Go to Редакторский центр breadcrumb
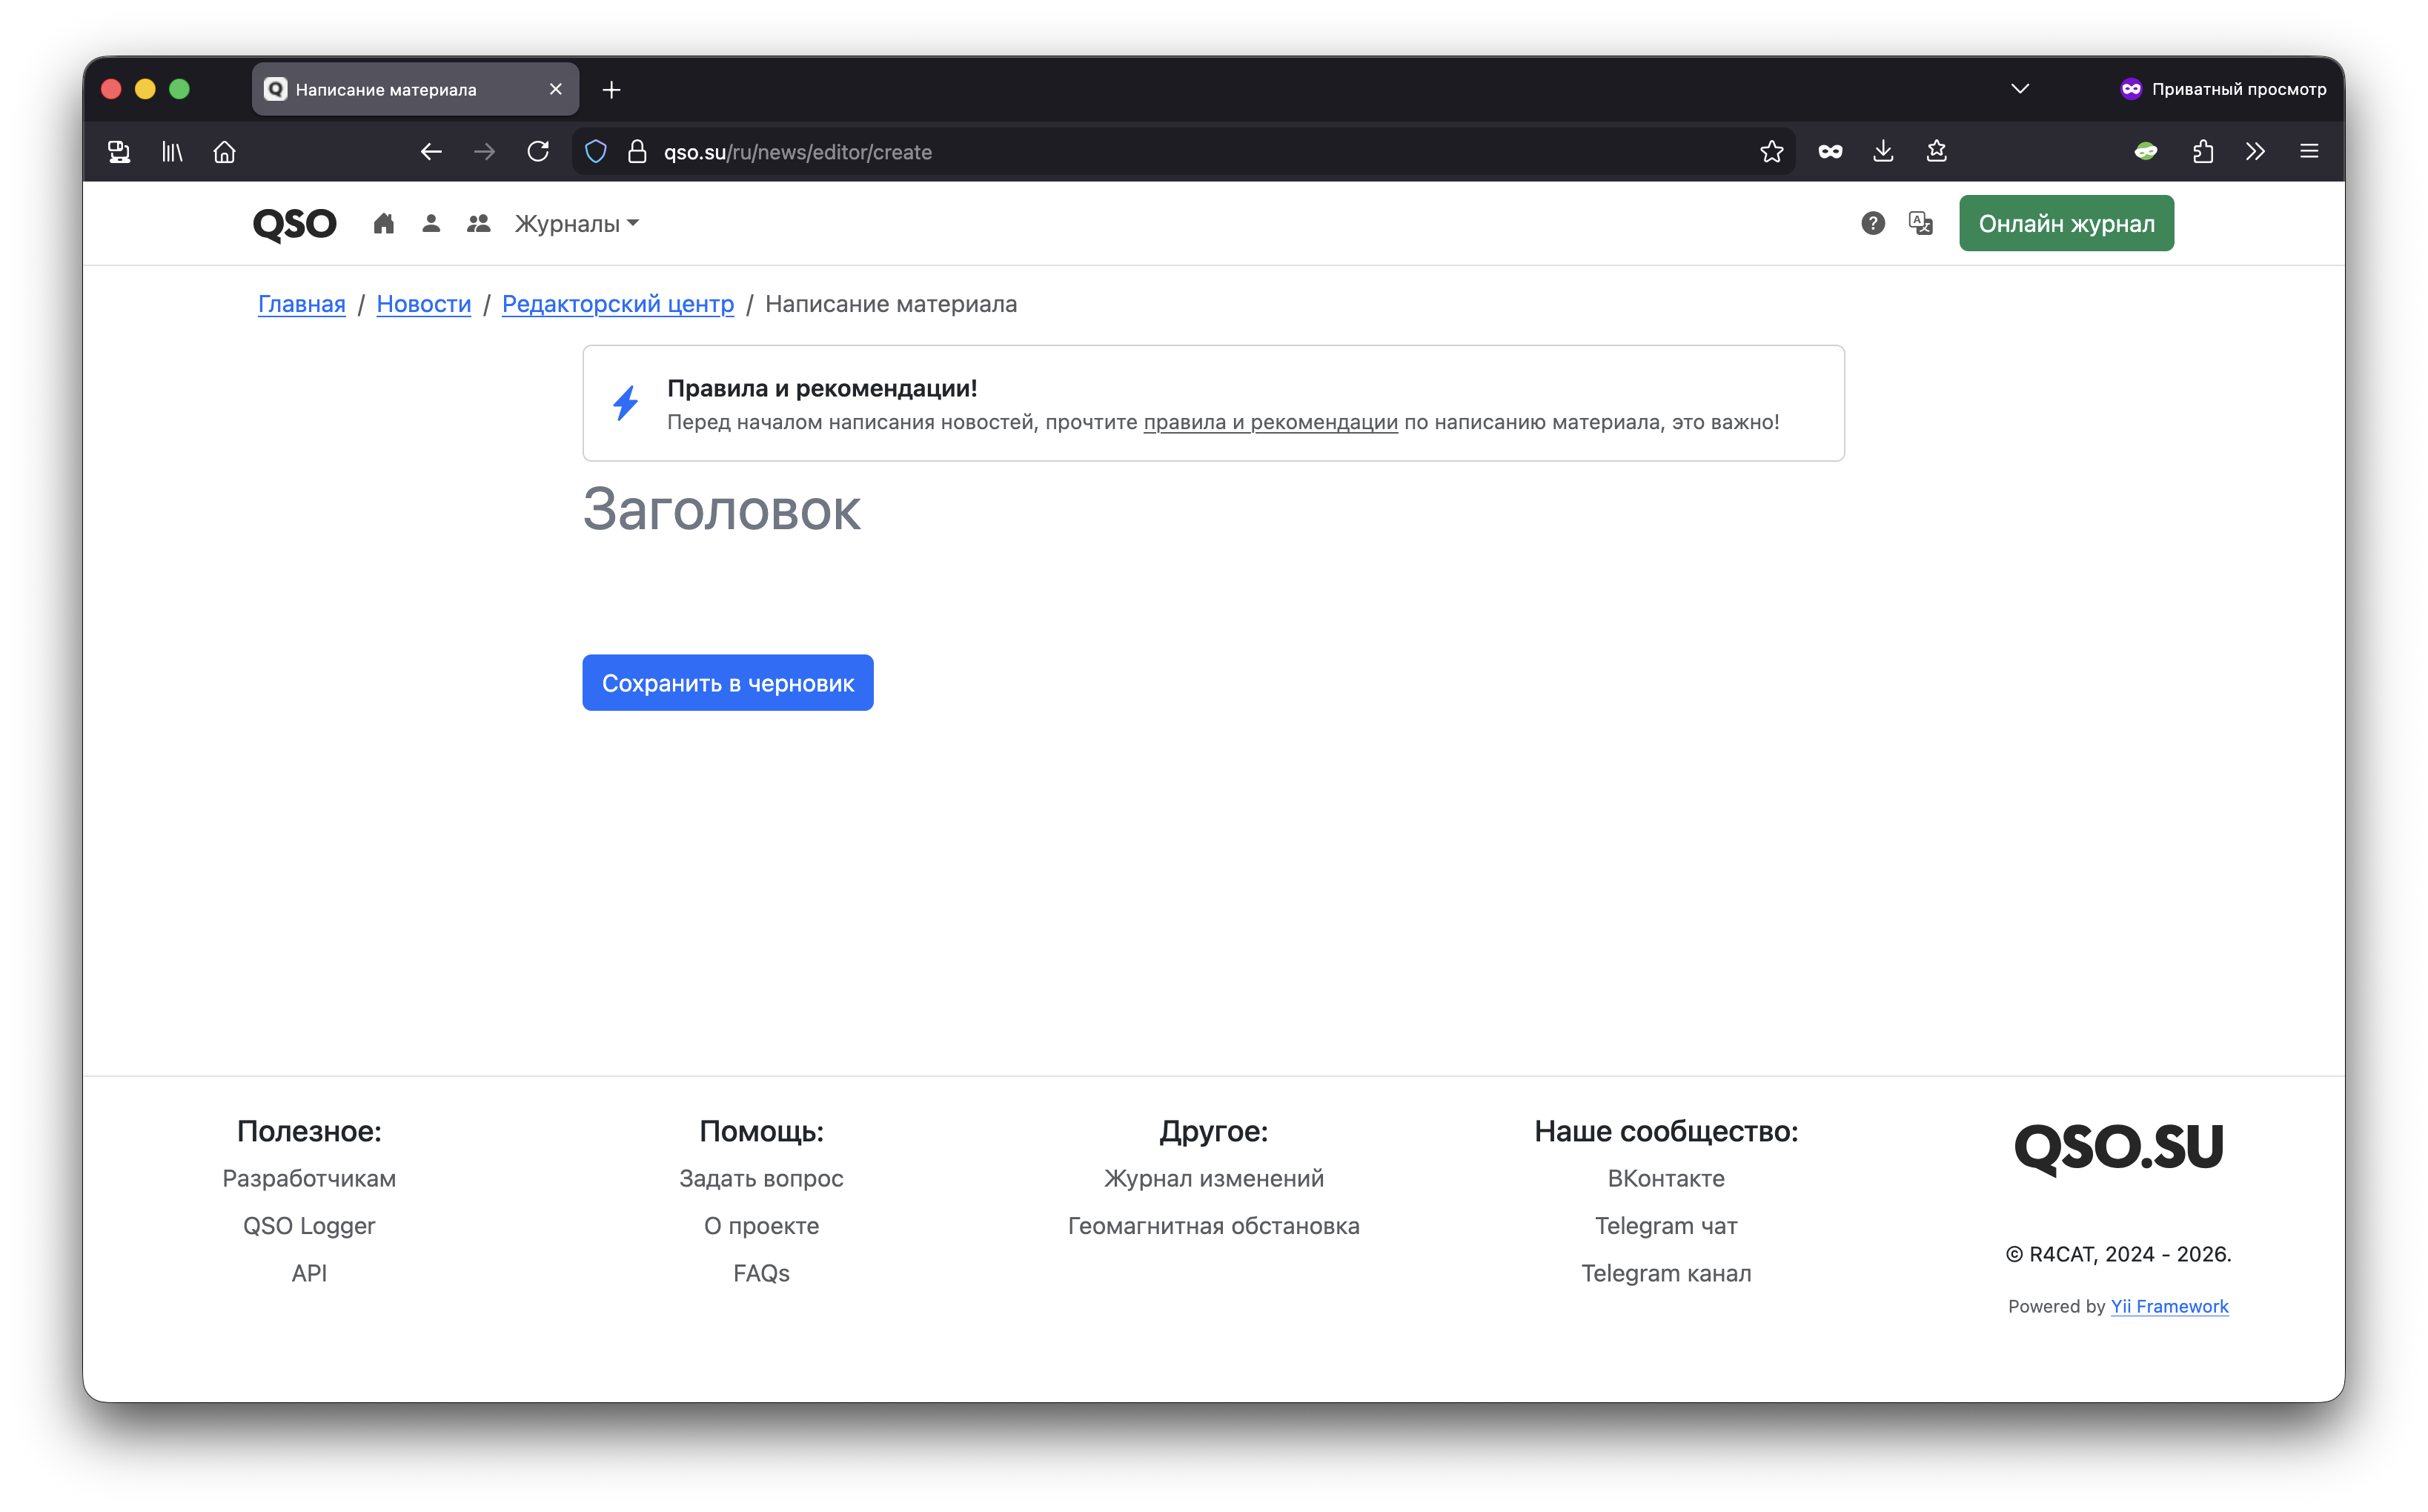The height and width of the screenshot is (1512, 2428). point(617,304)
